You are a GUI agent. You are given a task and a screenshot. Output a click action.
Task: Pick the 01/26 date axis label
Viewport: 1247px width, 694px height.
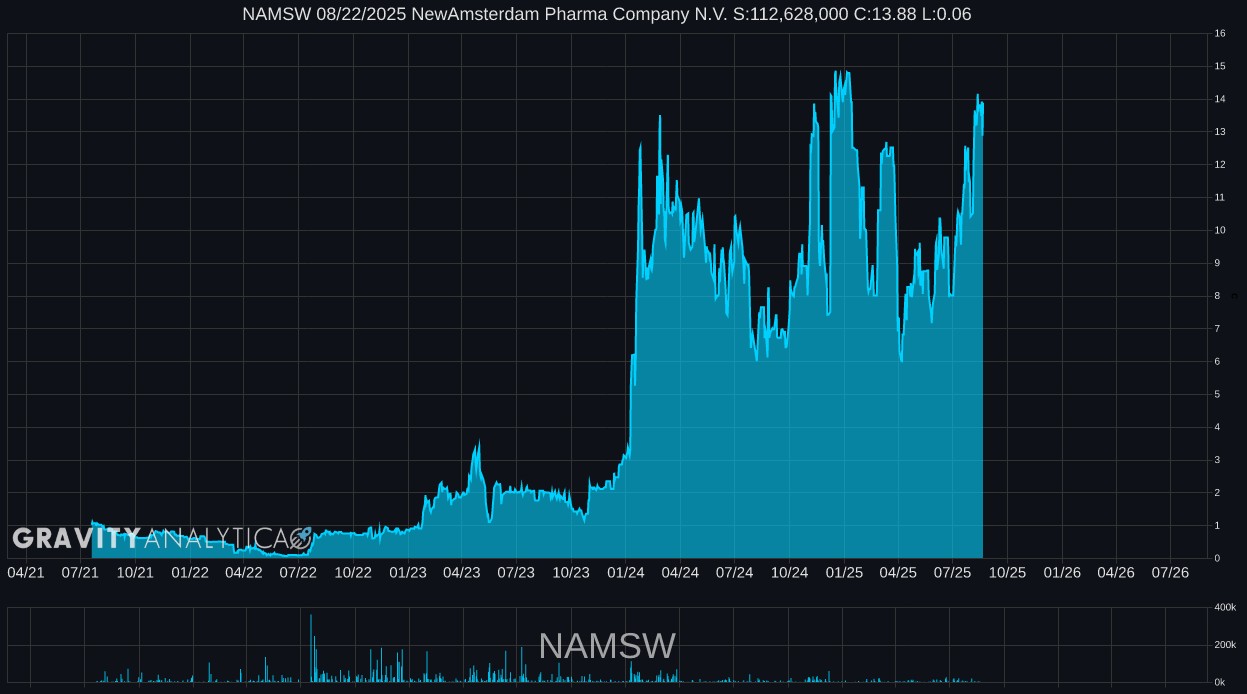click(1063, 573)
